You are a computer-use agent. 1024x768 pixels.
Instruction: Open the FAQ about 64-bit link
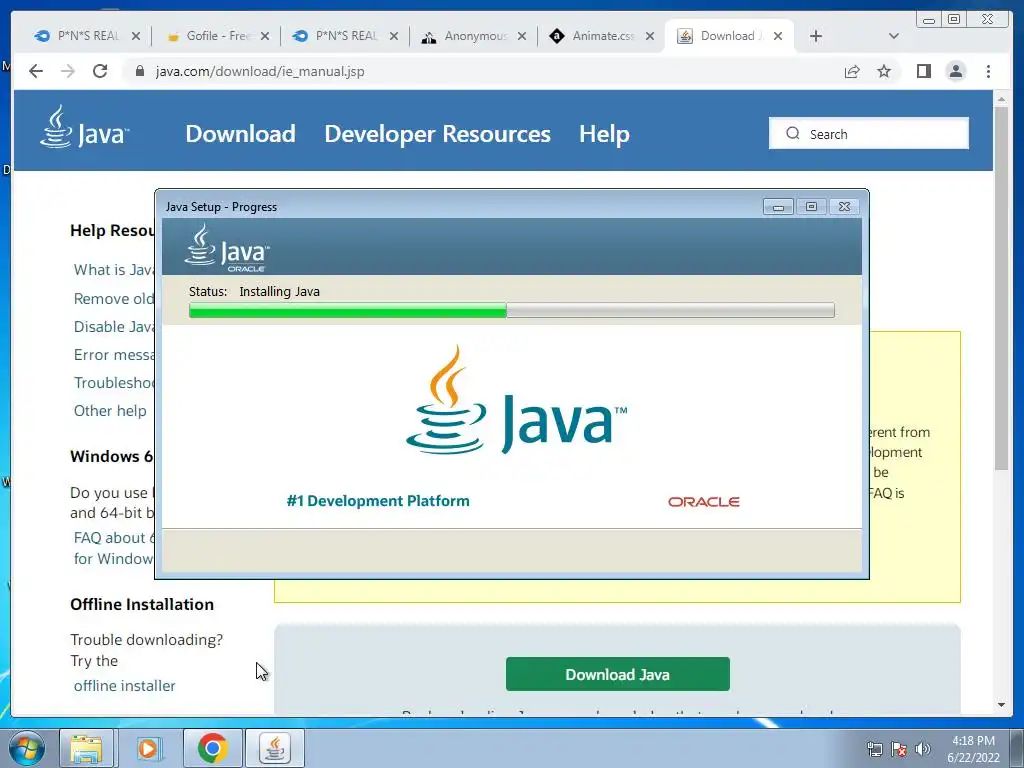point(114,548)
